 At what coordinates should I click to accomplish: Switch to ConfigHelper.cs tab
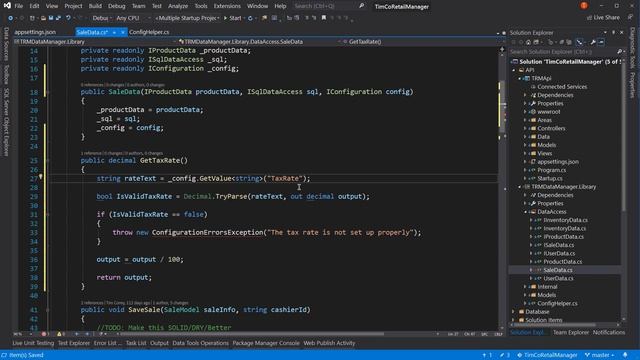(x=149, y=32)
